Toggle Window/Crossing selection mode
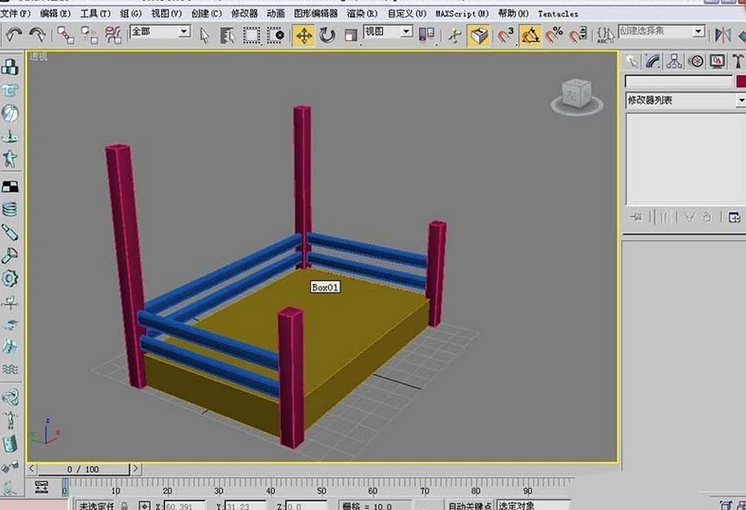The height and width of the screenshot is (510, 746). pyautogui.click(x=275, y=35)
